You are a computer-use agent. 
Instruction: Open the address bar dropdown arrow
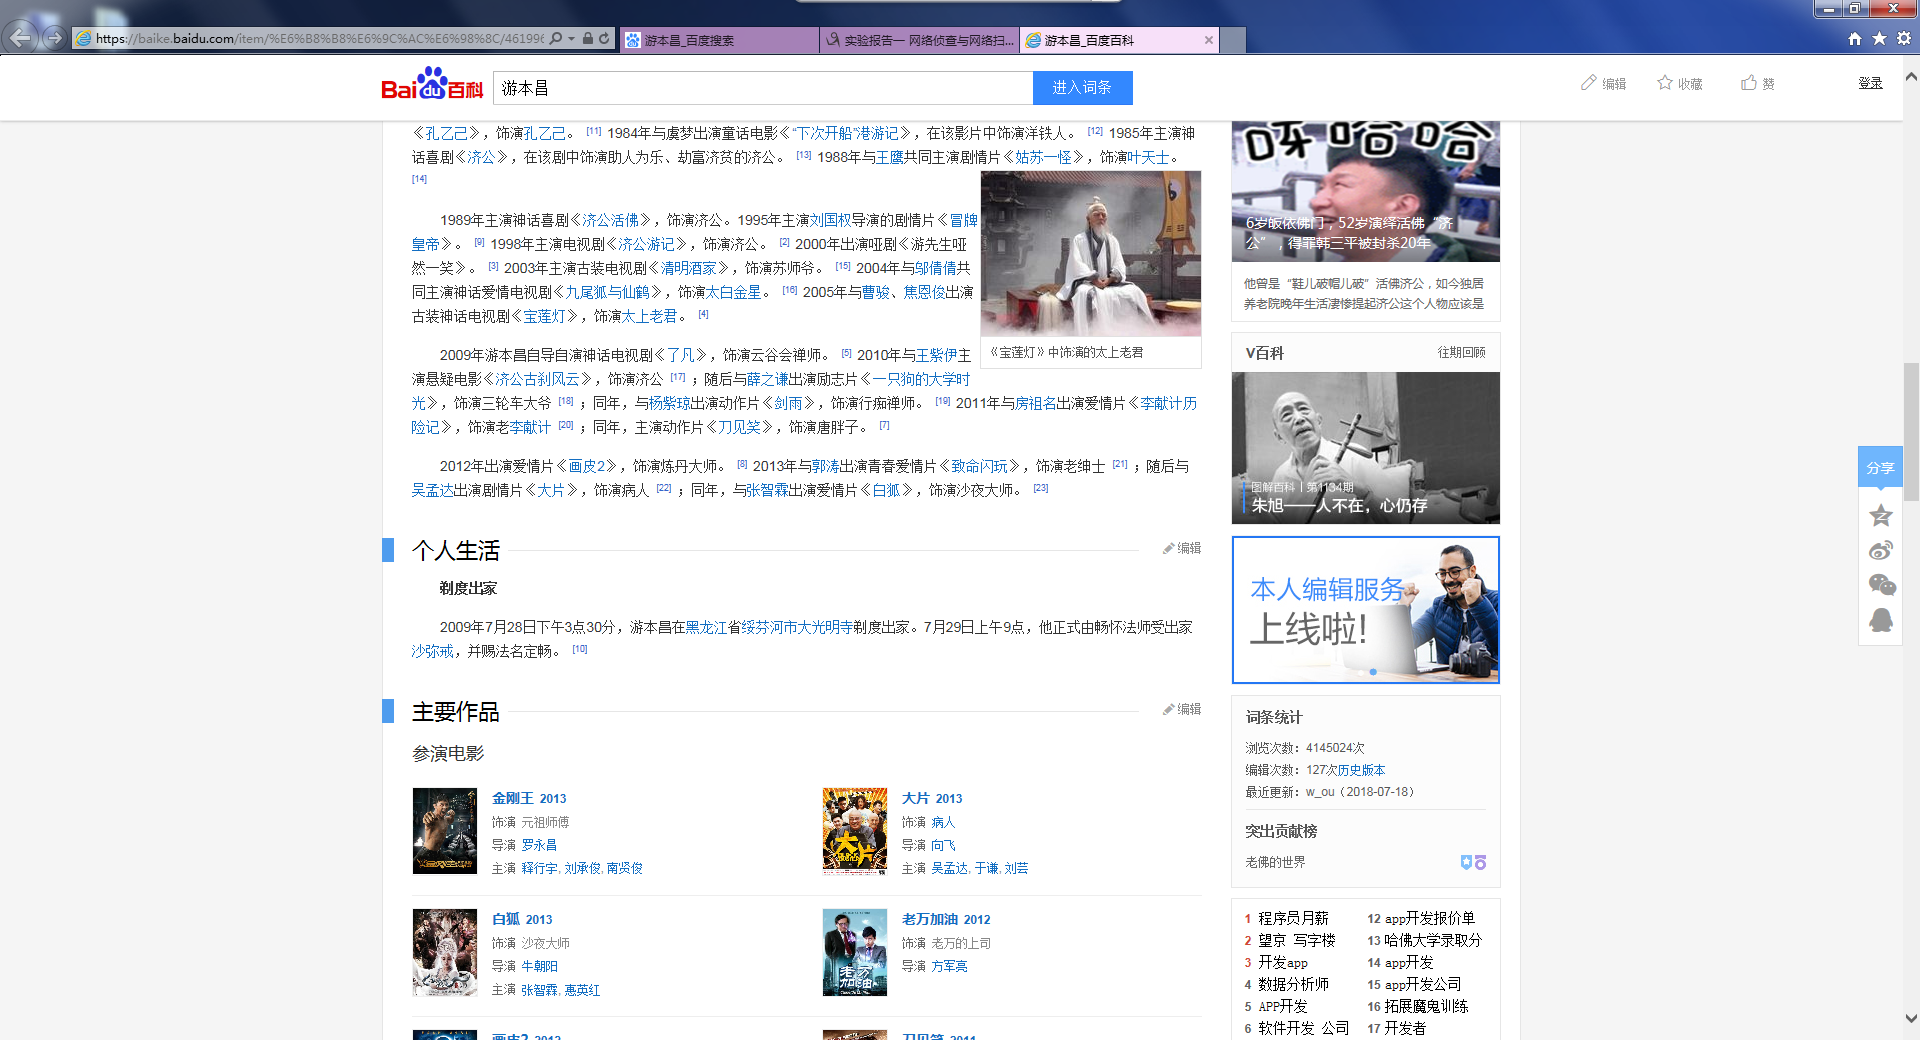coord(571,39)
